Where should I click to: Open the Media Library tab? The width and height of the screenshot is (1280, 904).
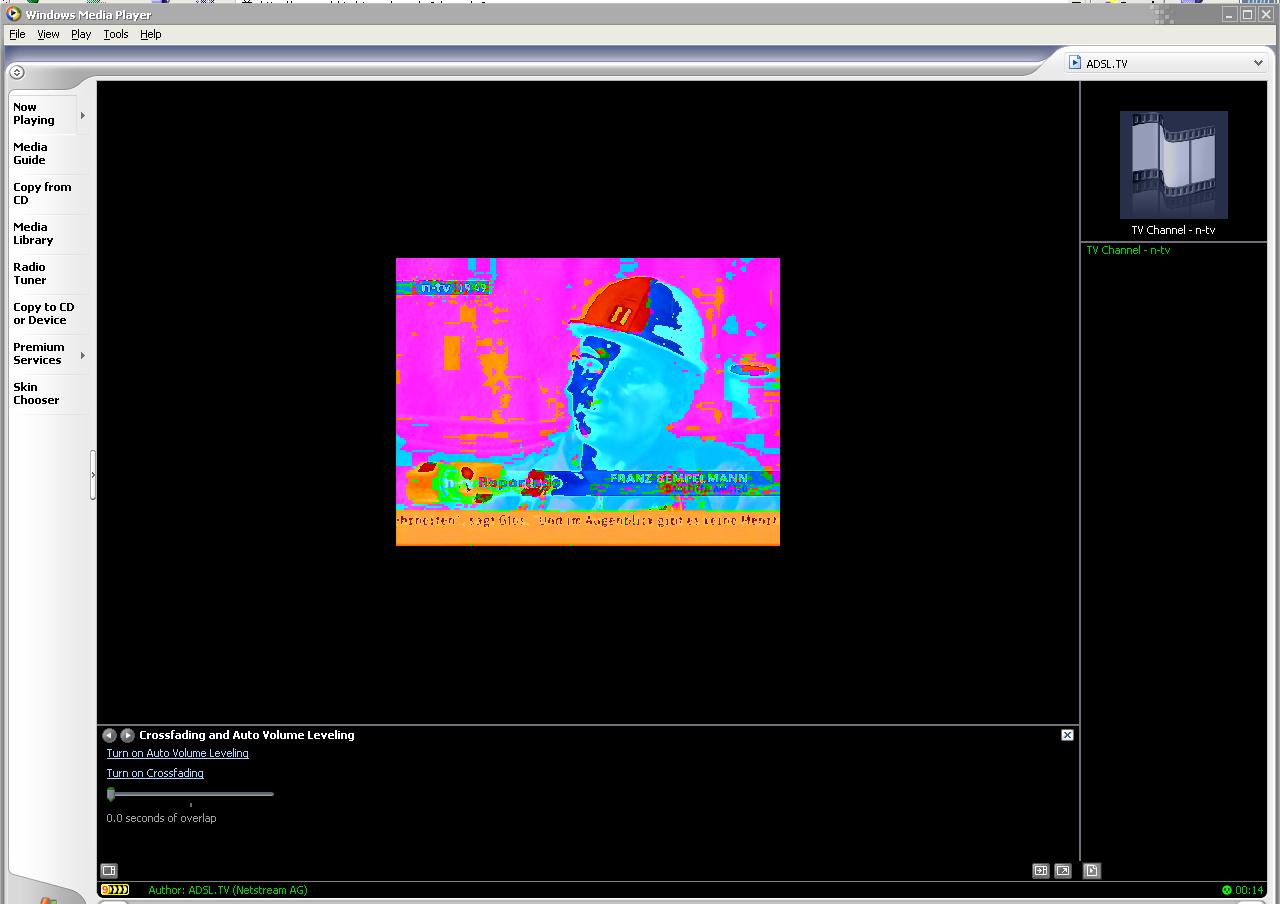point(33,233)
